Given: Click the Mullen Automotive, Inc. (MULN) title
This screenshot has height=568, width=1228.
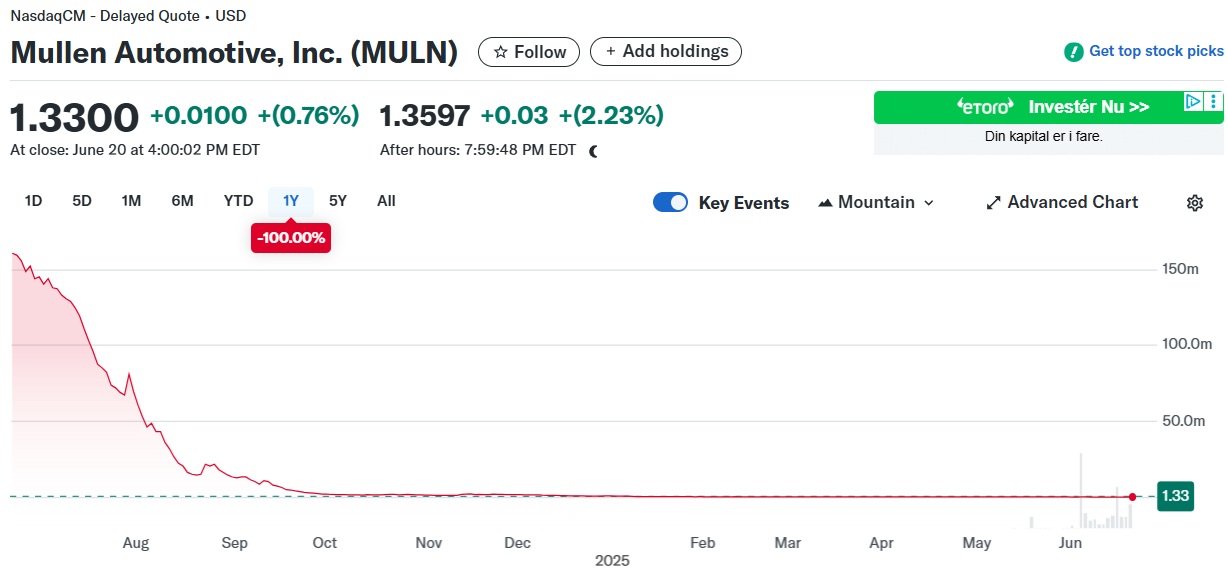Looking at the screenshot, I should (x=234, y=52).
